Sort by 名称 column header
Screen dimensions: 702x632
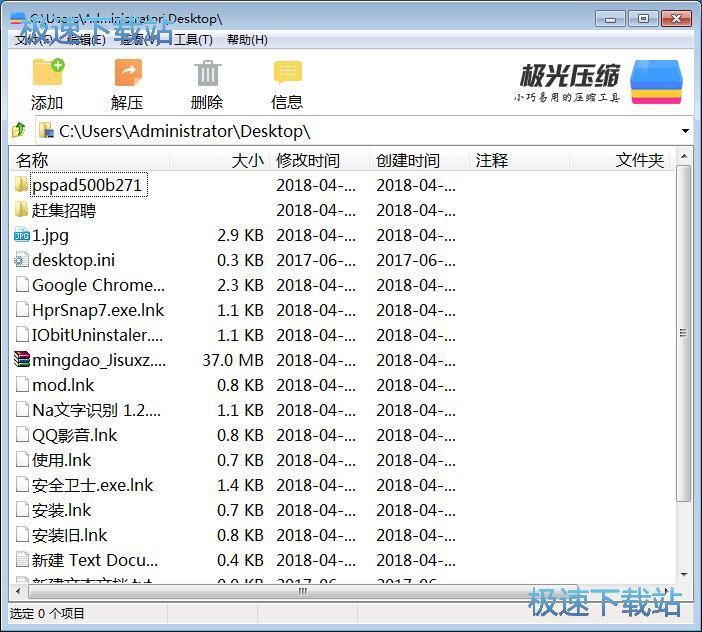tap(90, 160)
